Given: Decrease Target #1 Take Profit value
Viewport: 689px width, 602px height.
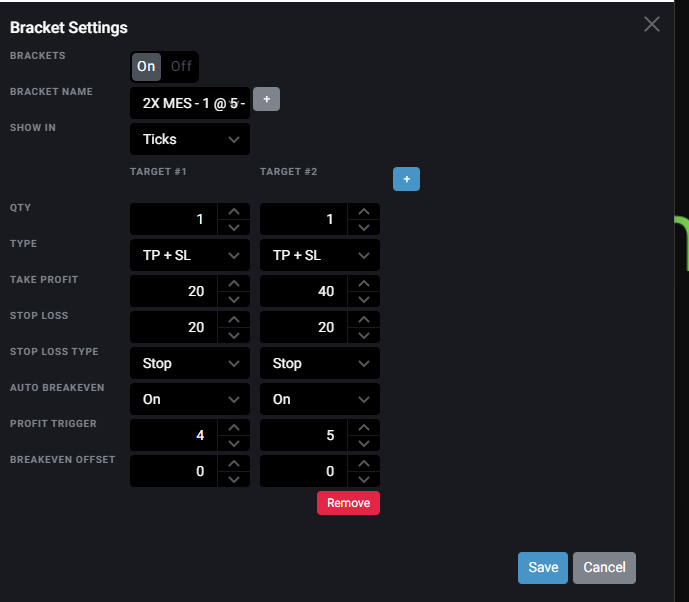Looking at the screenshot, I should pyautogui.click(x=234, y=299).
